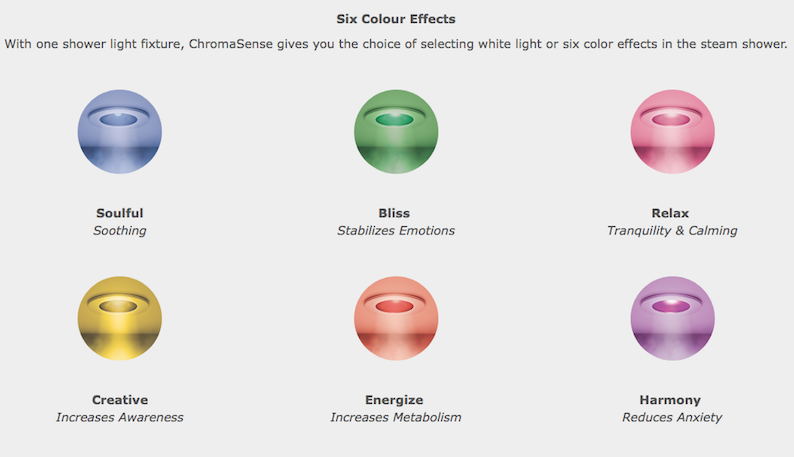Viewport: 794px width, 457px height.
Task: Click the Energize heading label
Action: tap(394, 400)
